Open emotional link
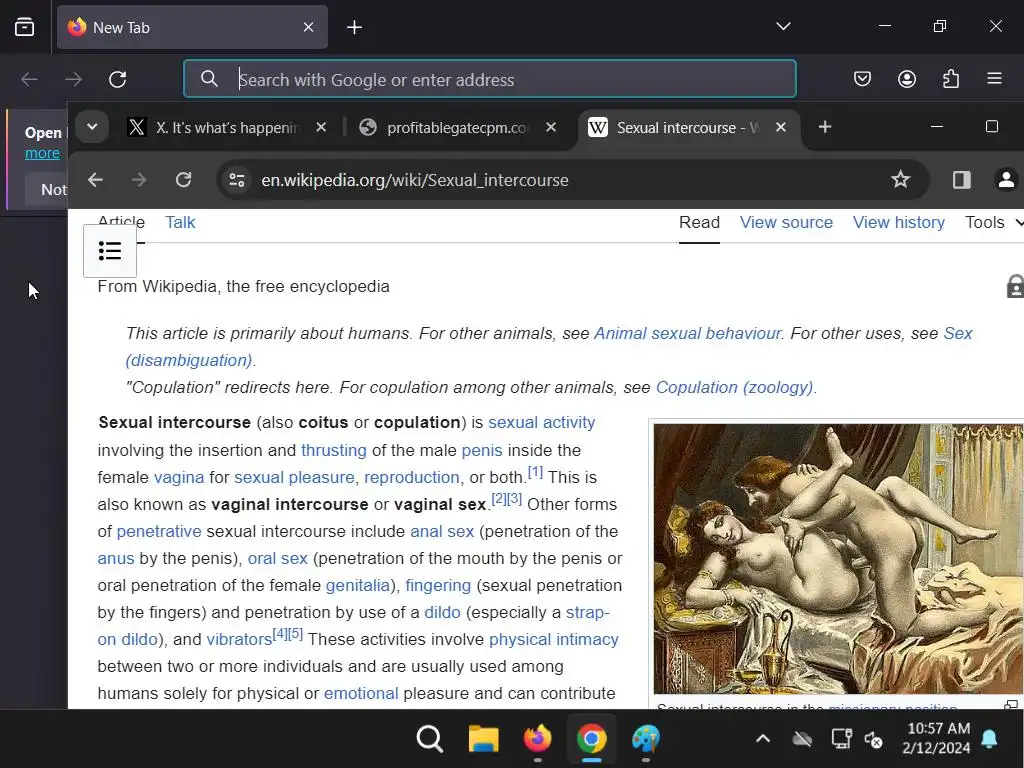The height and width of the screenshot is (768, 1024). [361, 693]
